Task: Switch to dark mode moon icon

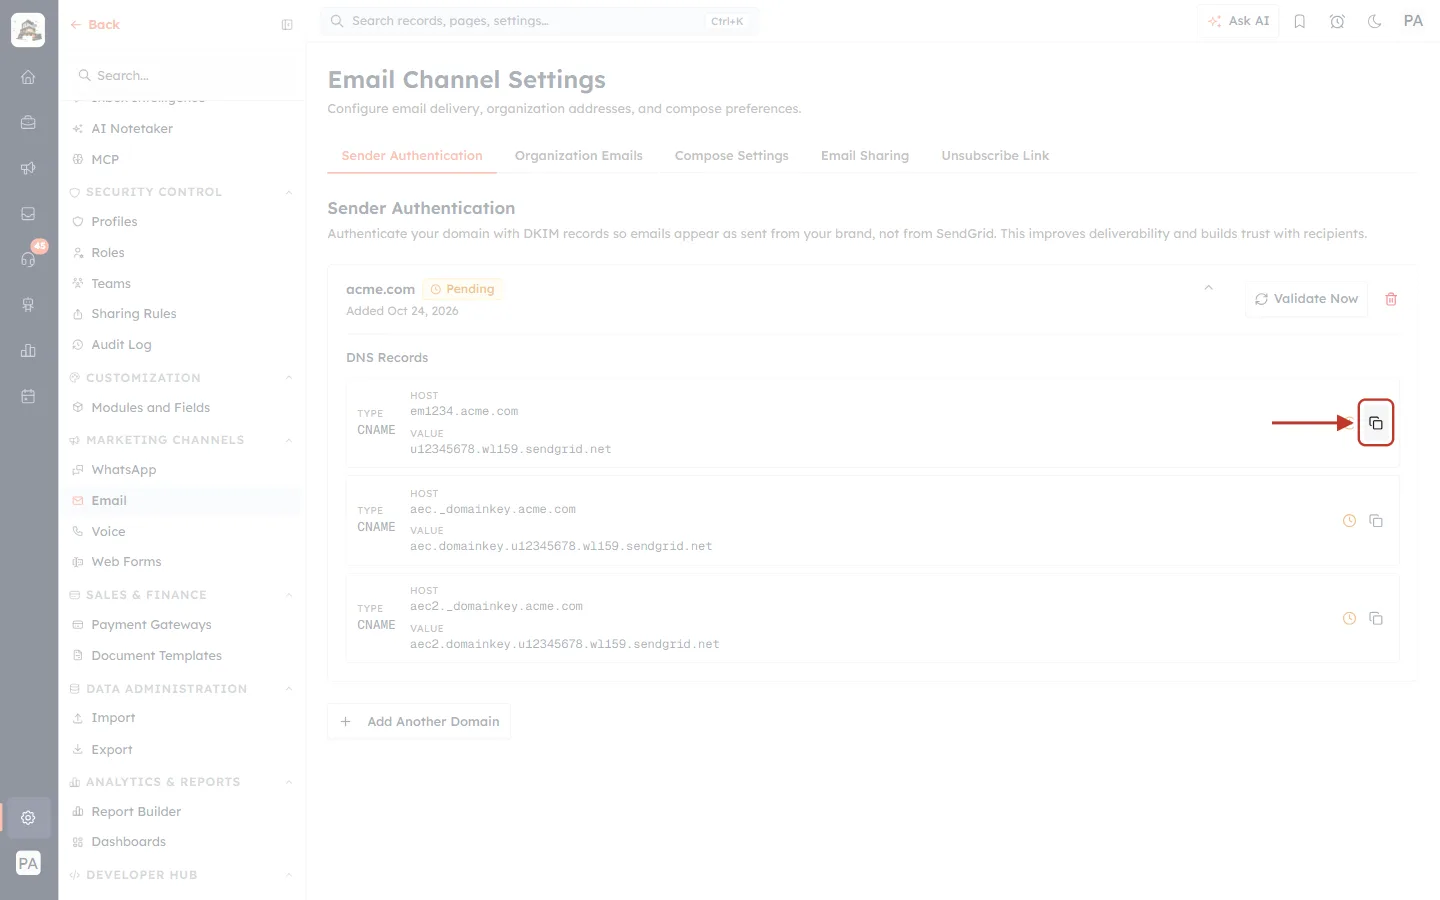Action: pyautogui.click(x=1375, y=21)
